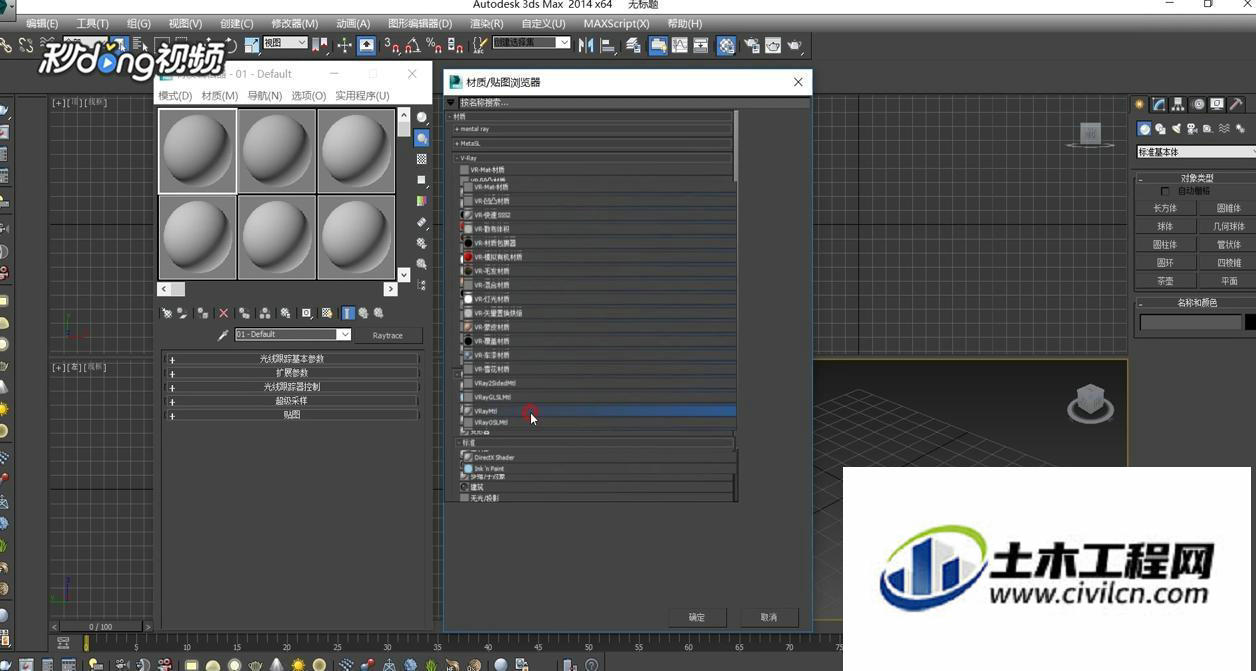The image size is (1256, 671).
Task: Click the 取消 button in browser
Action: tap(769, 617)
